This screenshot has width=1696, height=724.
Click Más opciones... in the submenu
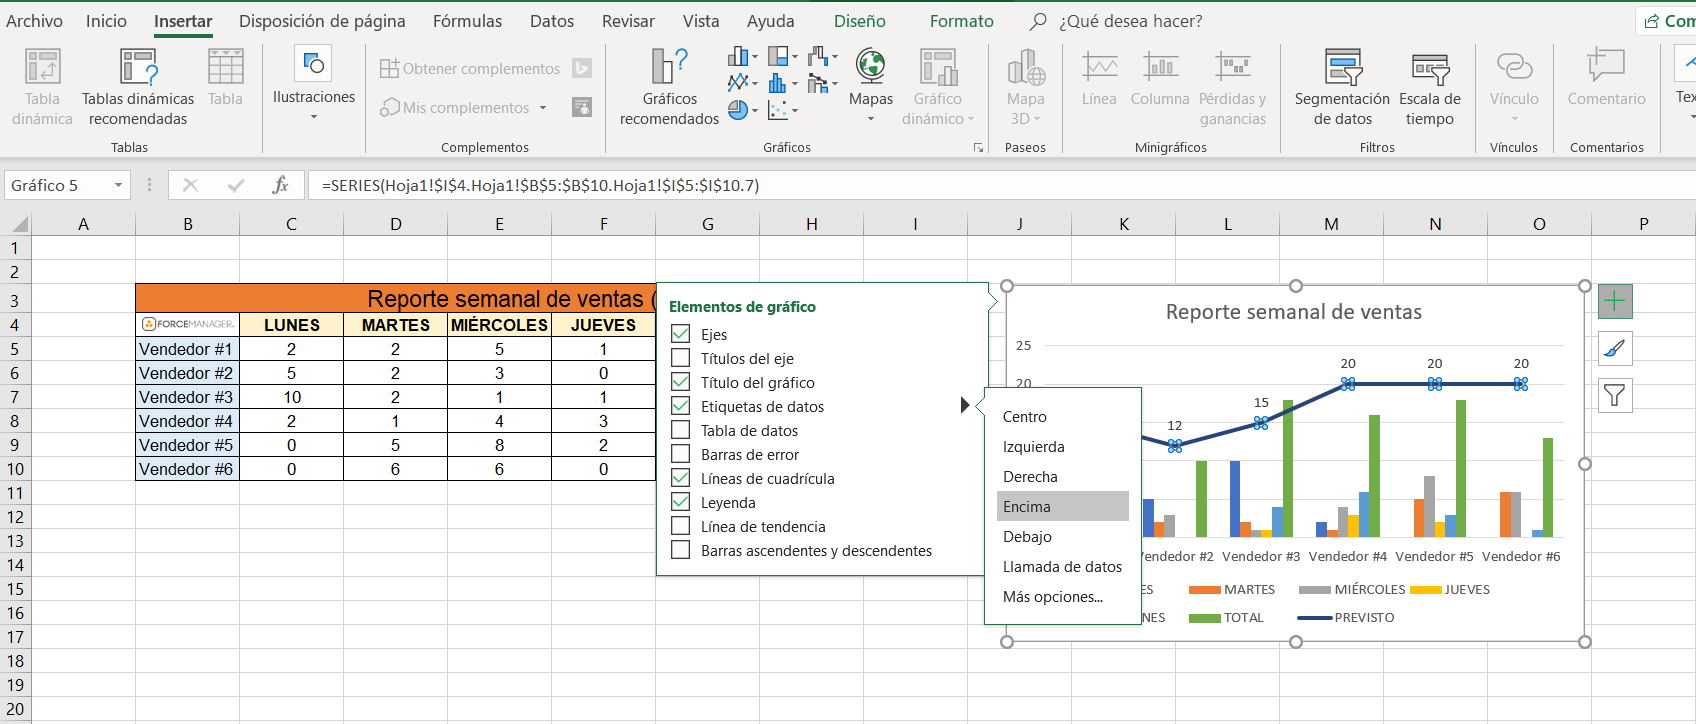(1052, 597)
